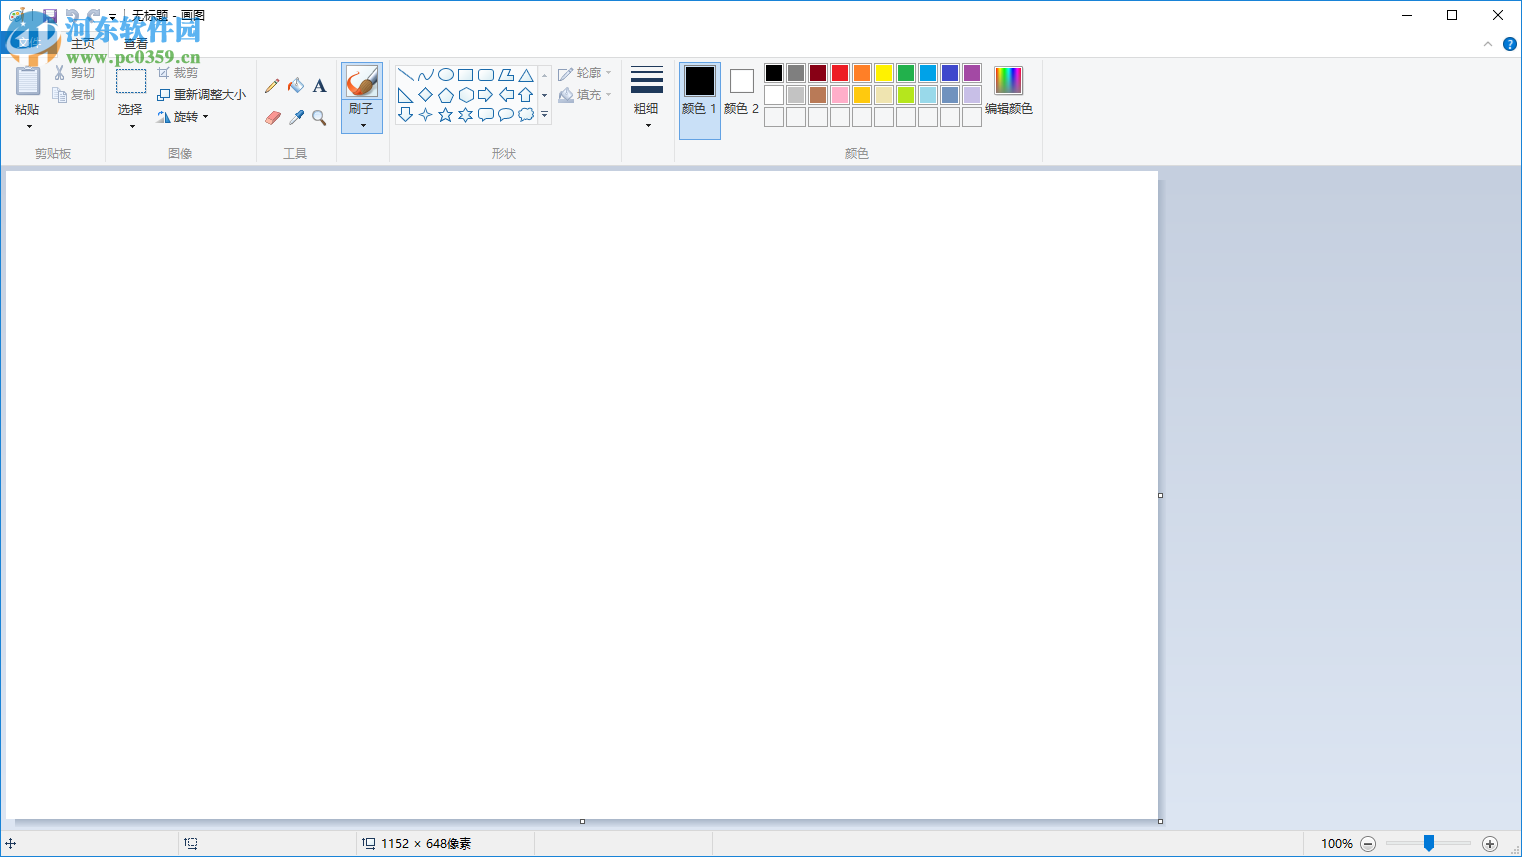Viewport: 1522px width, 857px height.
Task: Click the zoom slider thumb in status bar
Action: (1429, 843)
